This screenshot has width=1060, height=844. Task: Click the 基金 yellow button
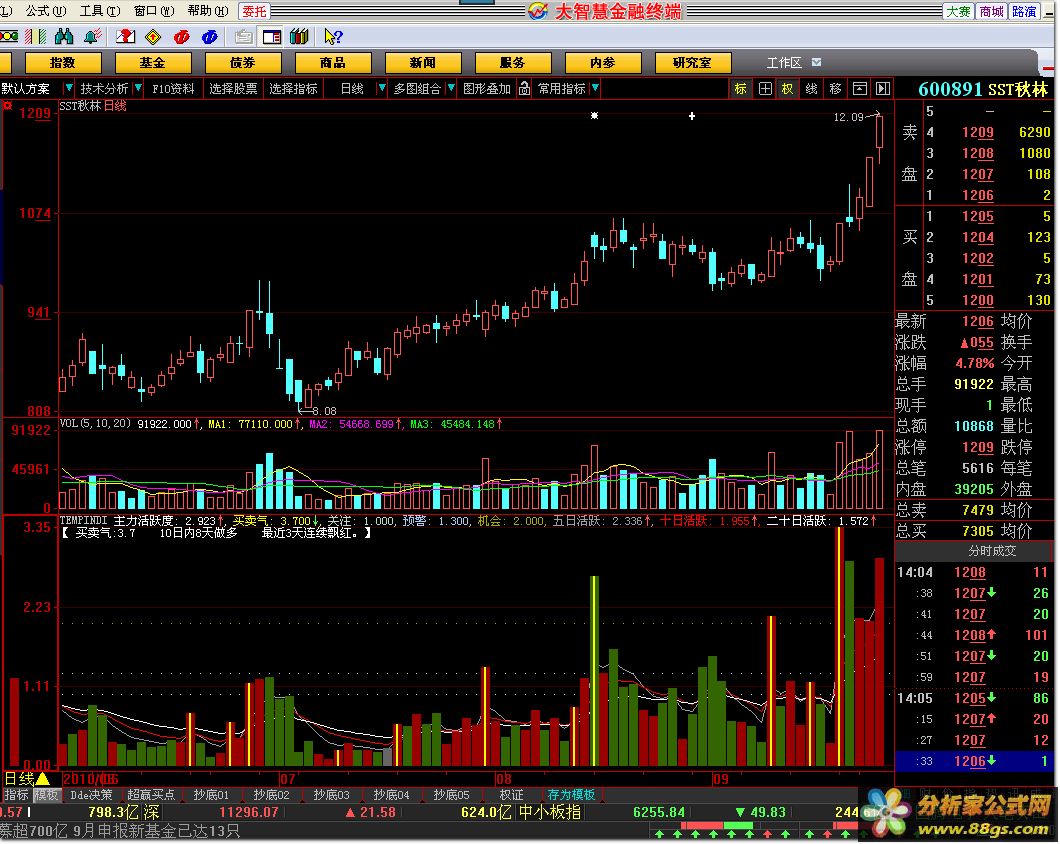pos(153,63)
